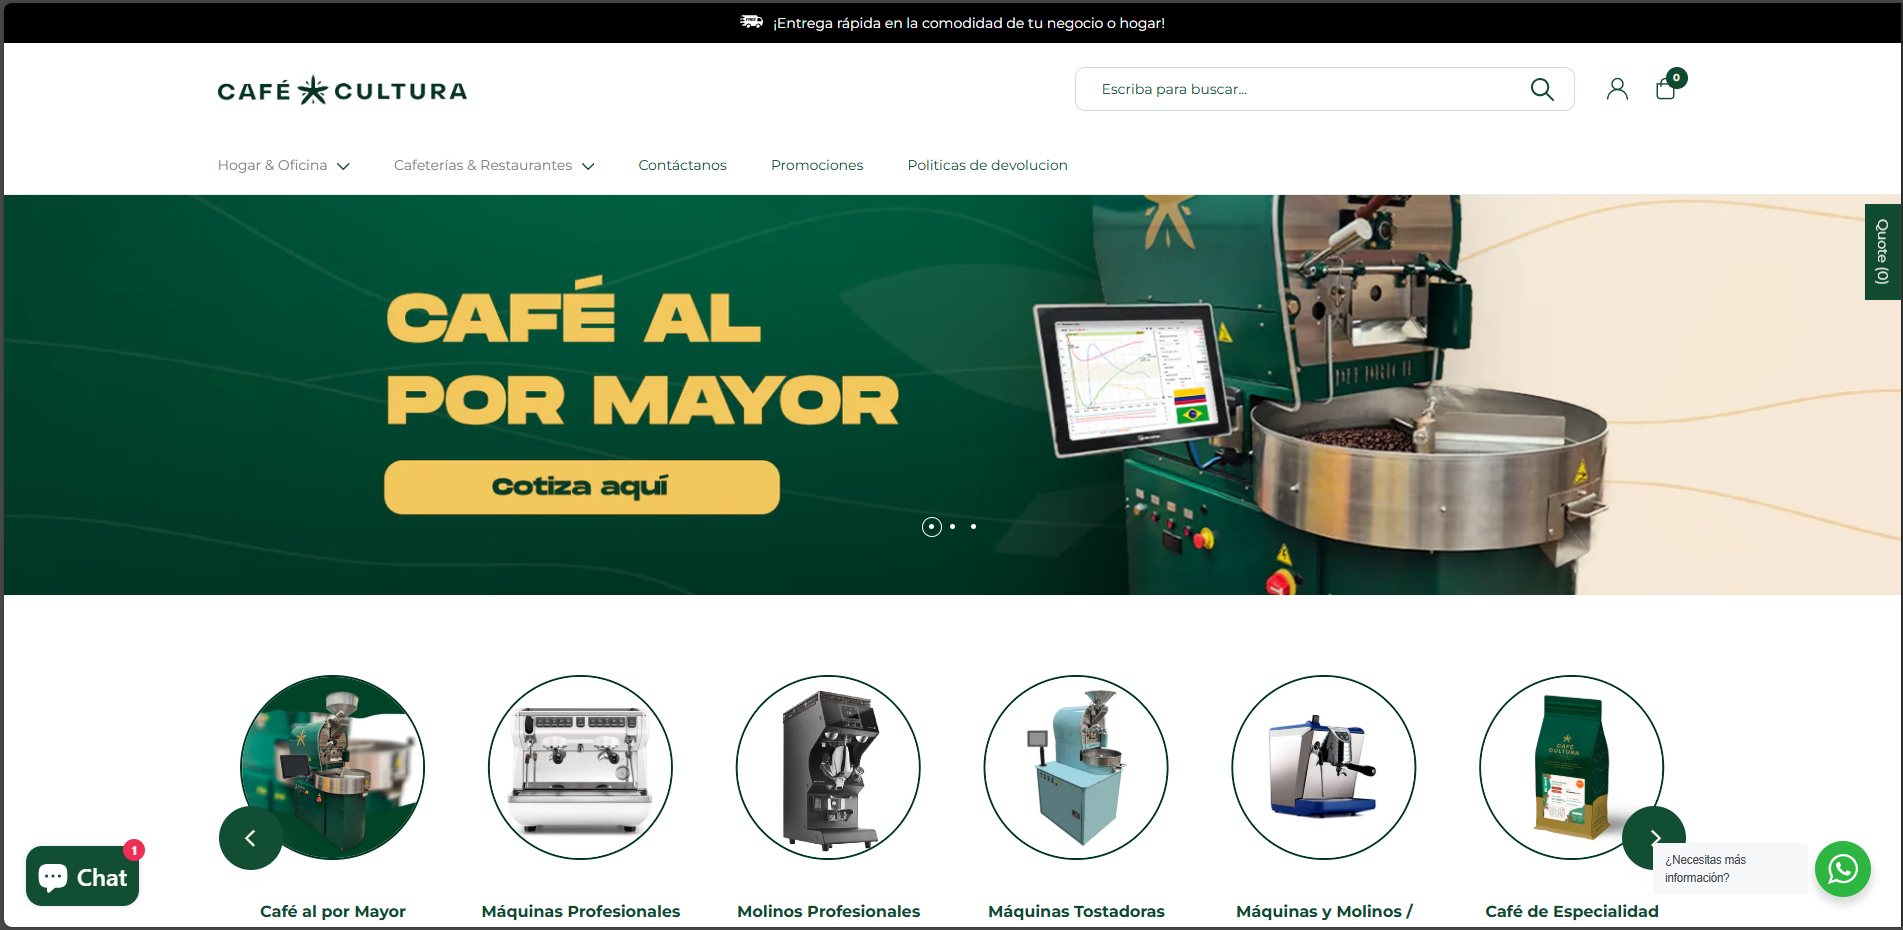Viewport: 1903px width, 930px height.
Task: Open WhatsApp chat icon
Action: pyautogui.click(x=1842, y=869)
